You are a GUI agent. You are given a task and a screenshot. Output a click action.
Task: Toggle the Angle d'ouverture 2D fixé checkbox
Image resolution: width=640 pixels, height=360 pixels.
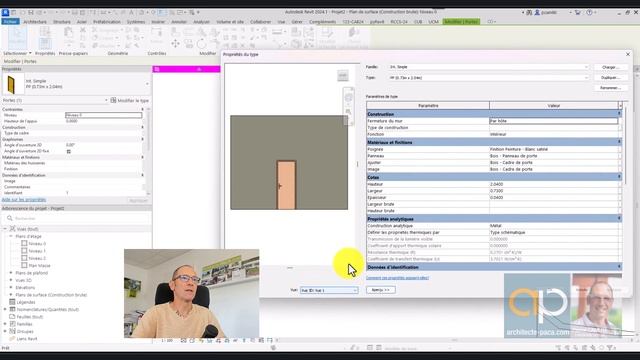[69, 151]
